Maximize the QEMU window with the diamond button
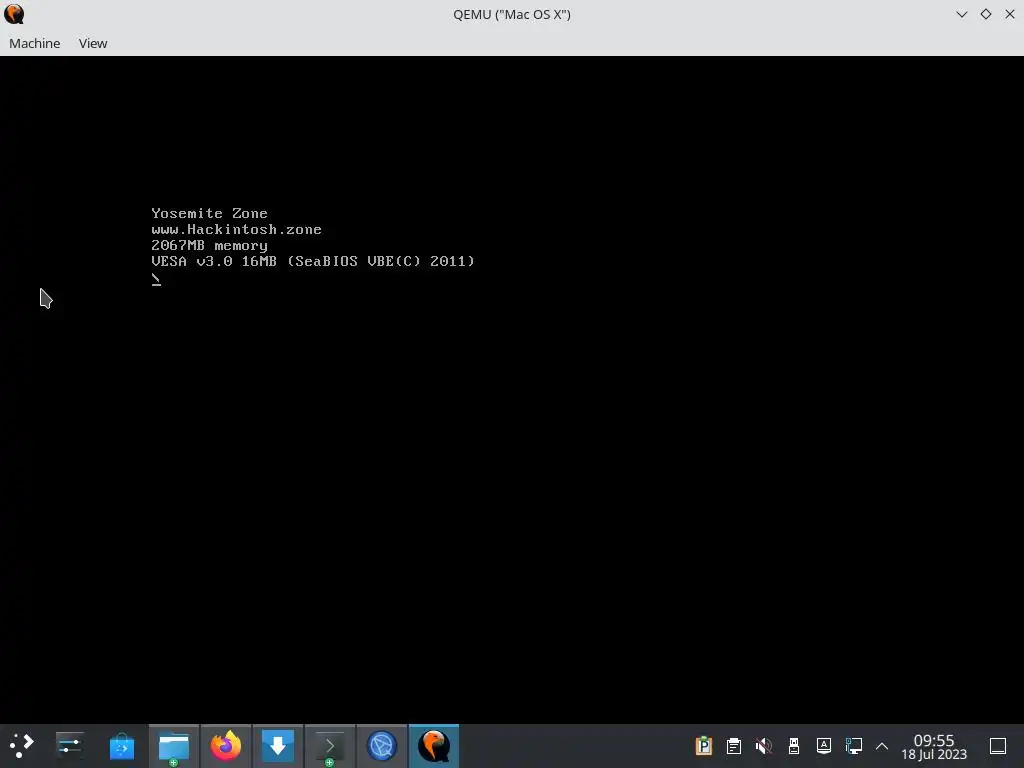Image resolution: width=1024 pixels, height=768 pixels. (985, 14)
